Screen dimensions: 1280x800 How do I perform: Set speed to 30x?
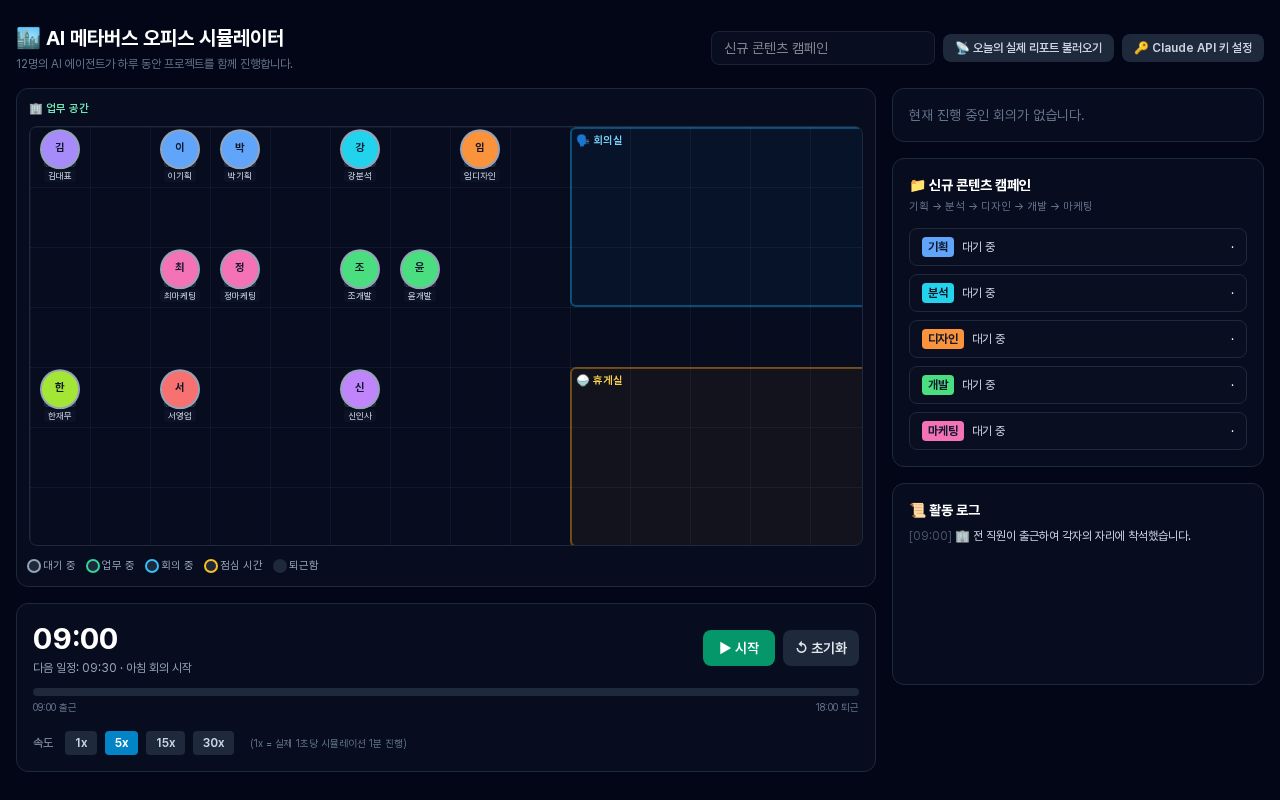[x=213, y=743]
